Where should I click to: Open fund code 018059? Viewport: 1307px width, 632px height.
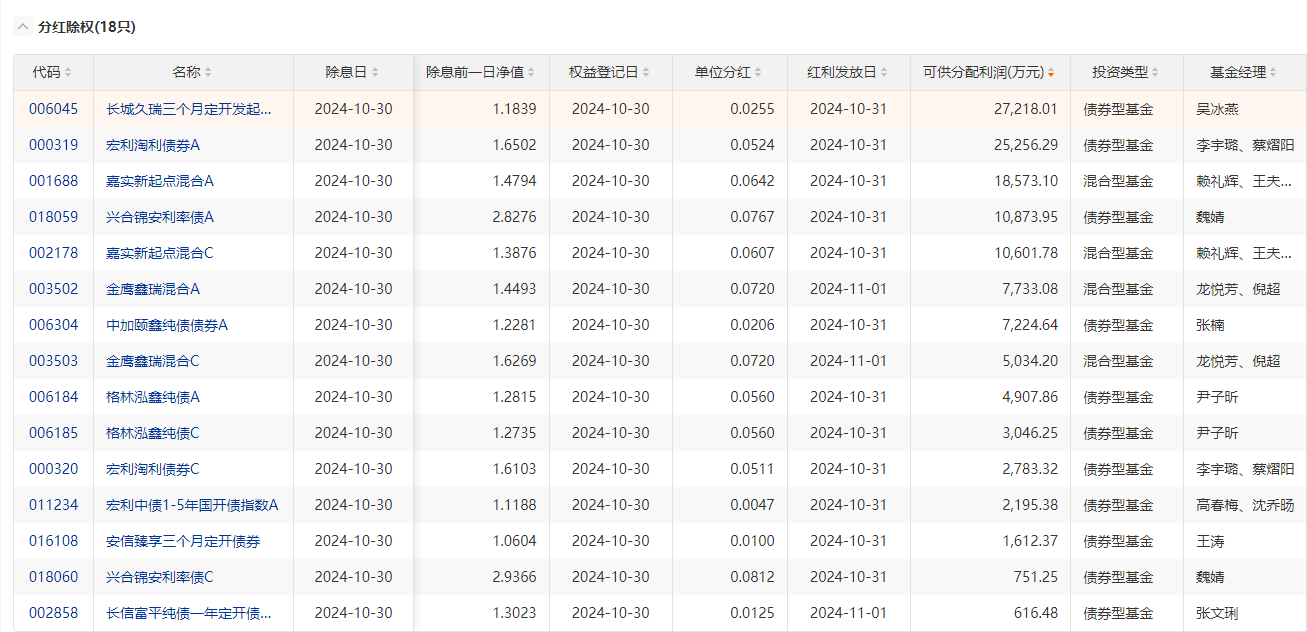tap(53, 217)
